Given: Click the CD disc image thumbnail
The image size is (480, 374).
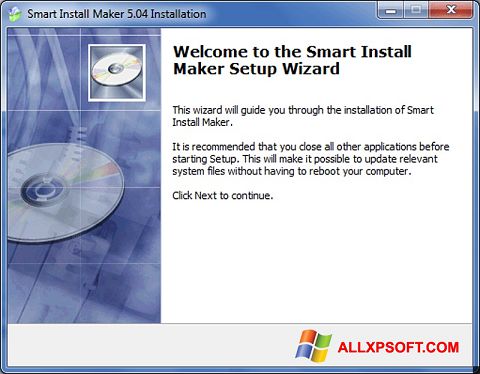Looking at the screenshot, I should click(117, 73).
